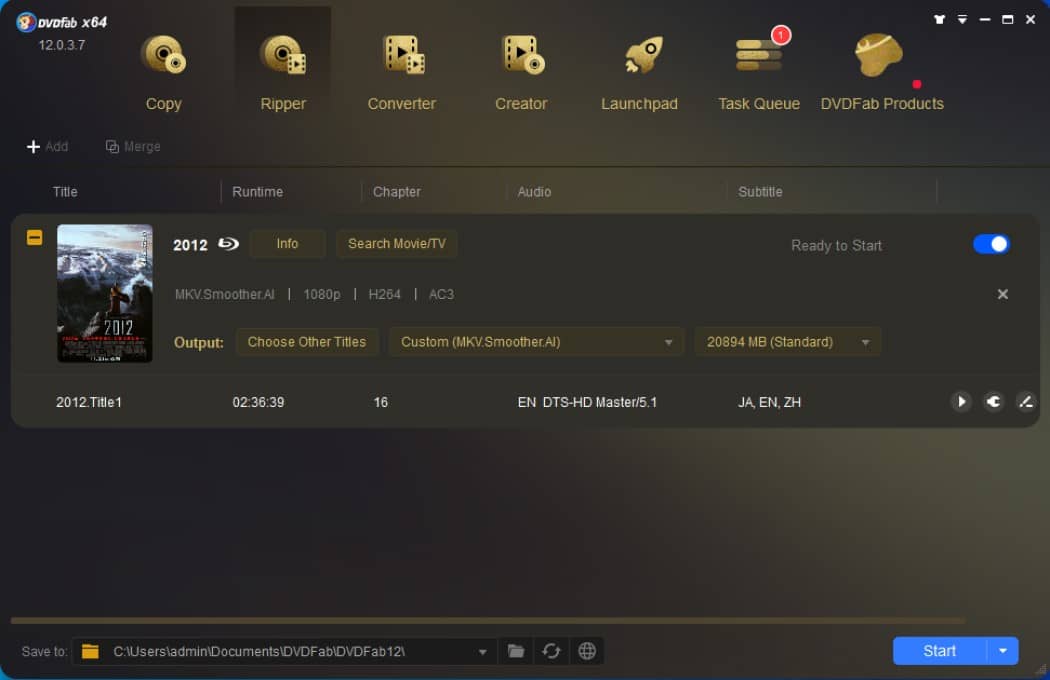This screenshot has width=1050, height=680.
Task: Click the AC3 audio codec label
Action: 441,294
